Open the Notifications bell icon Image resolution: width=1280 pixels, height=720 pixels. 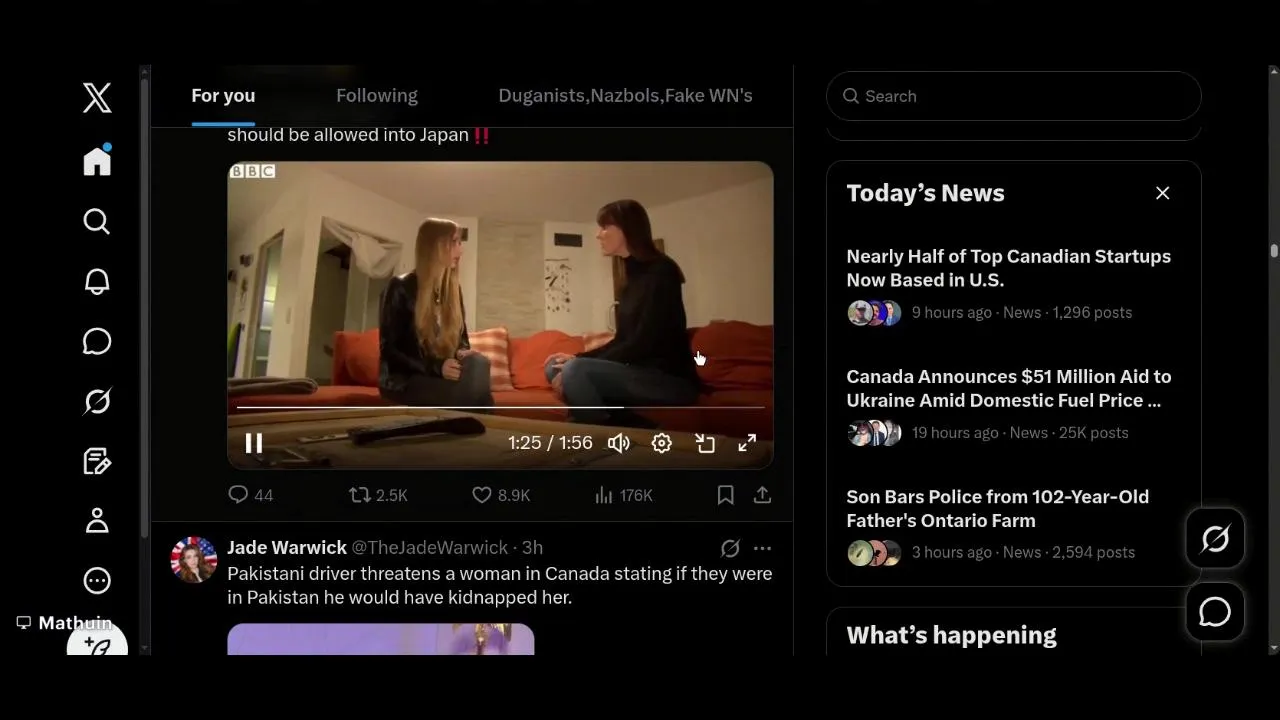click(97, 281)
